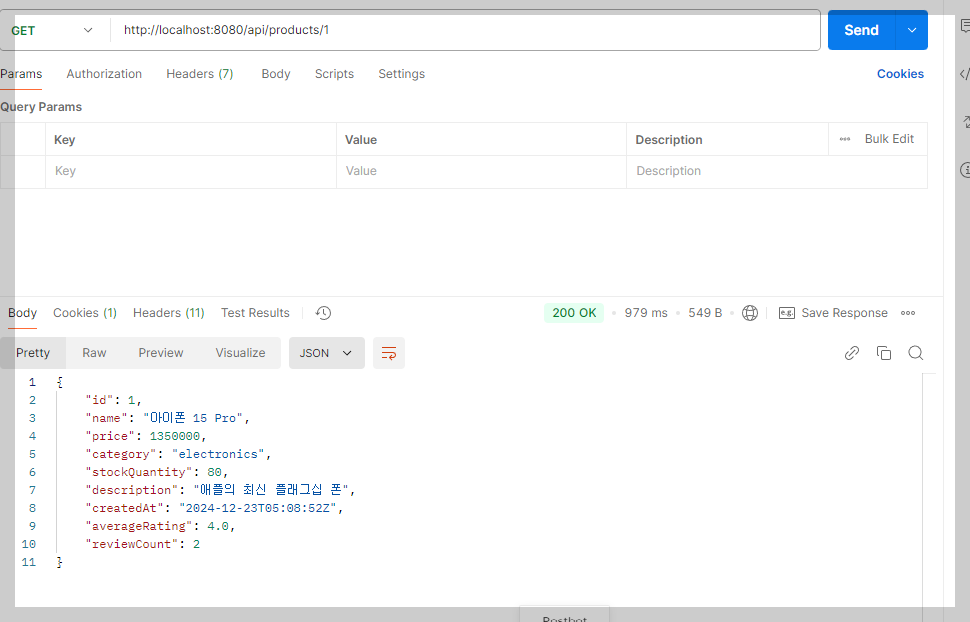The width and height of the screenshot is (970, 622).
Task: Open the request Body tab
Action: [x=276, y=74]
